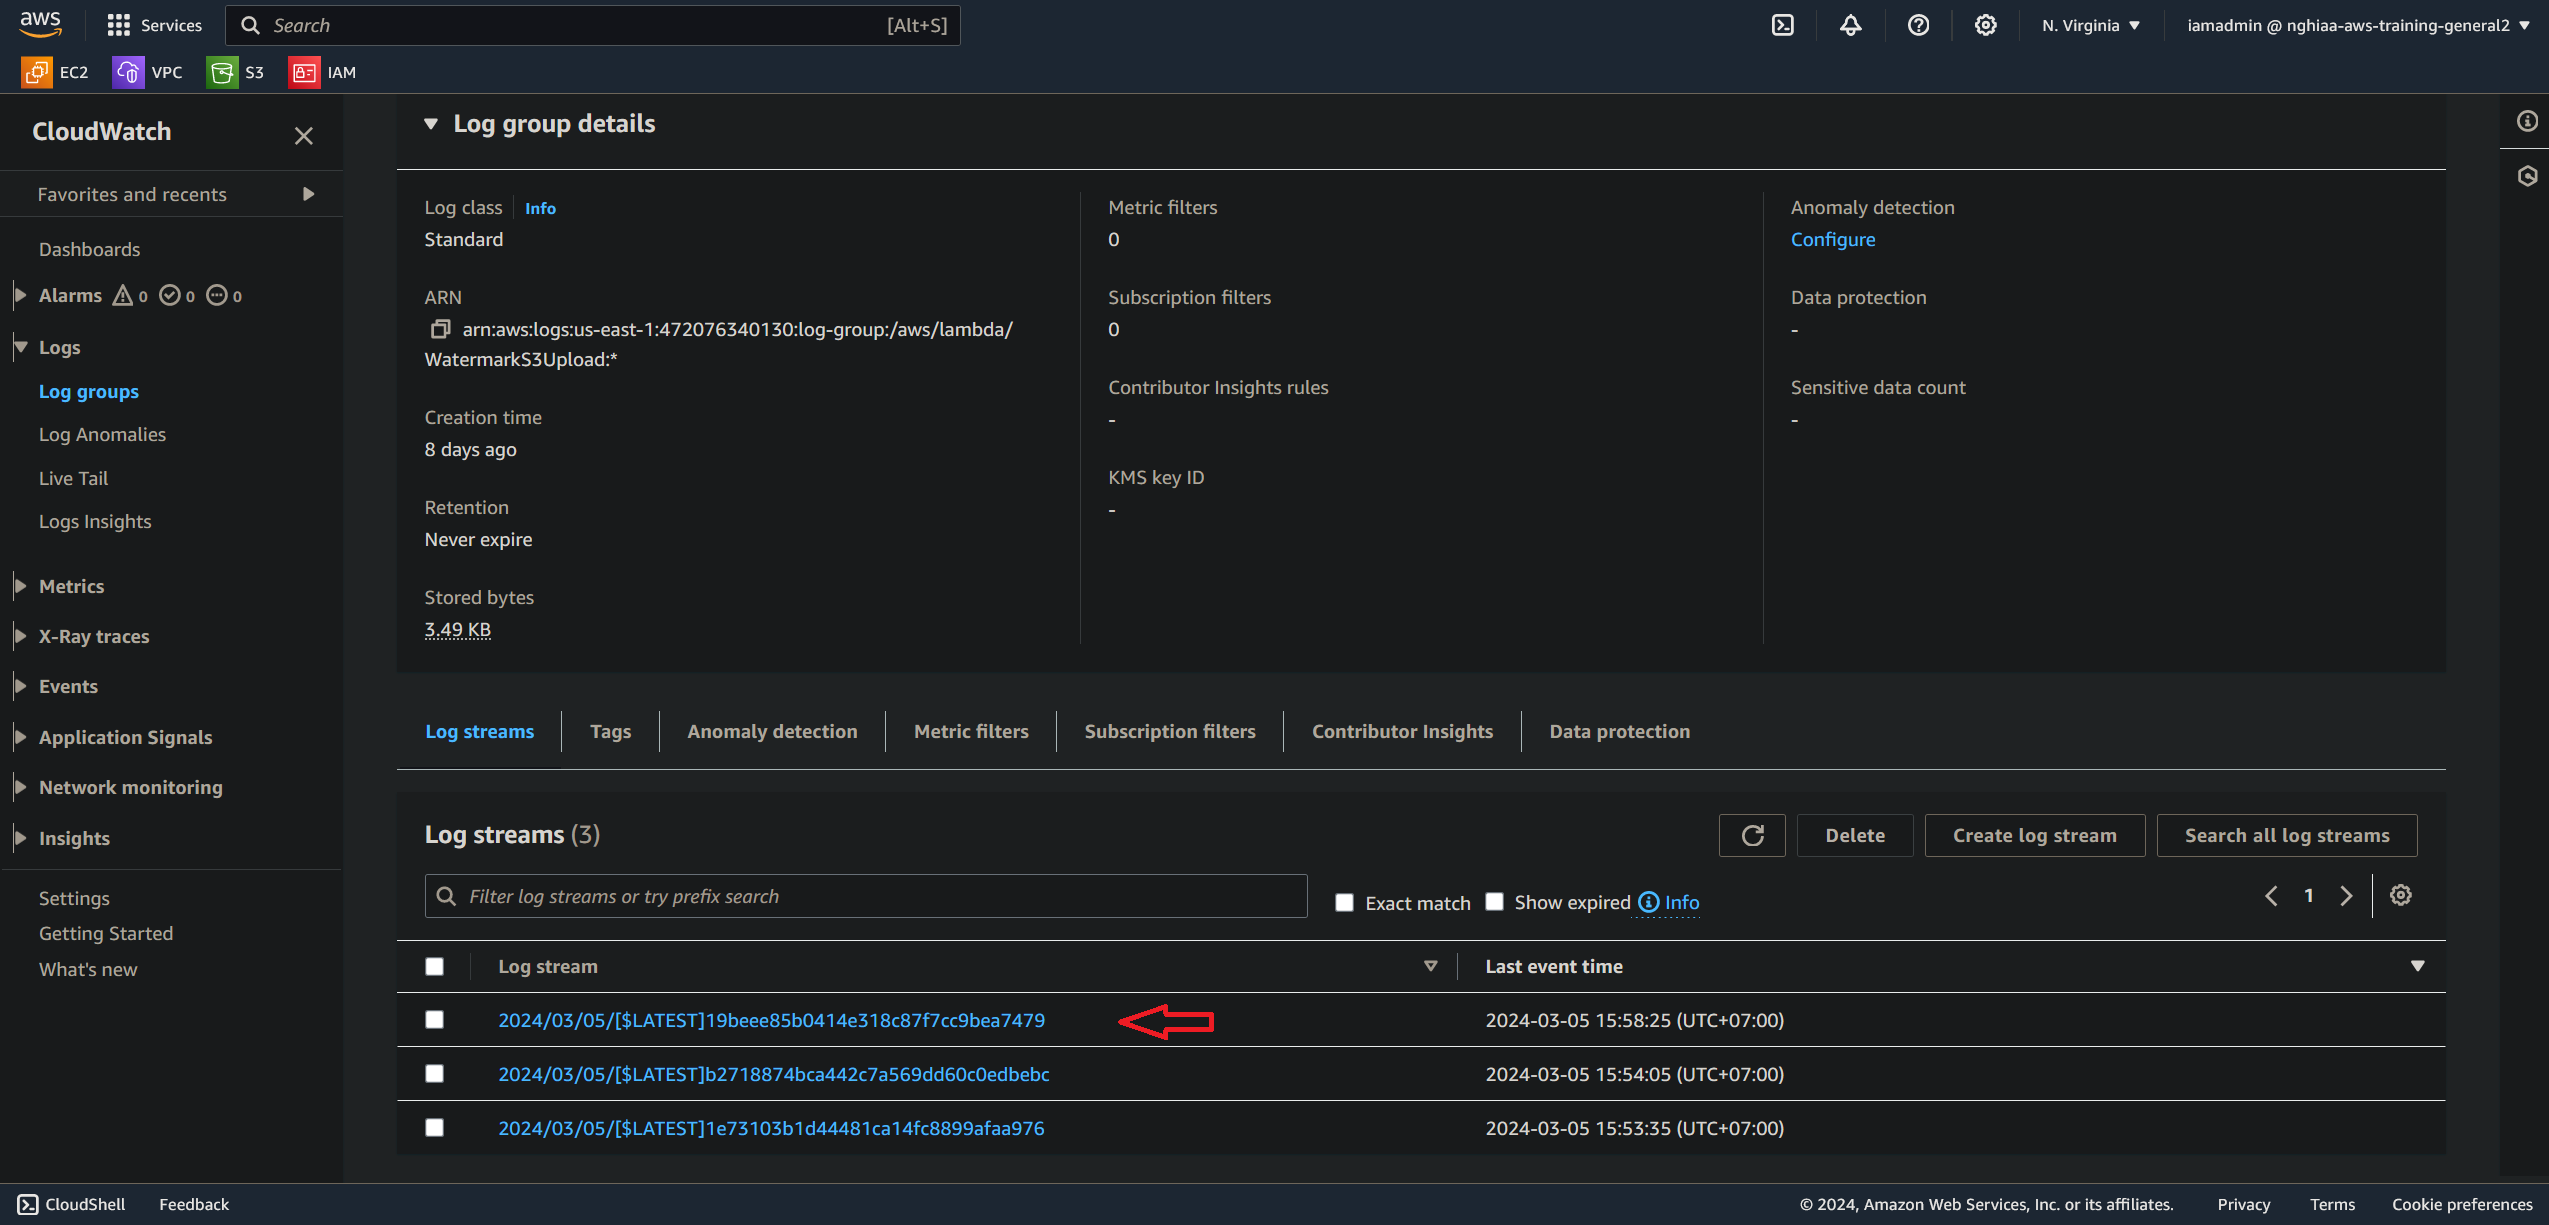Collapse the Log group details section
The image size is (2549, 1225).
[x=431, y=124]
